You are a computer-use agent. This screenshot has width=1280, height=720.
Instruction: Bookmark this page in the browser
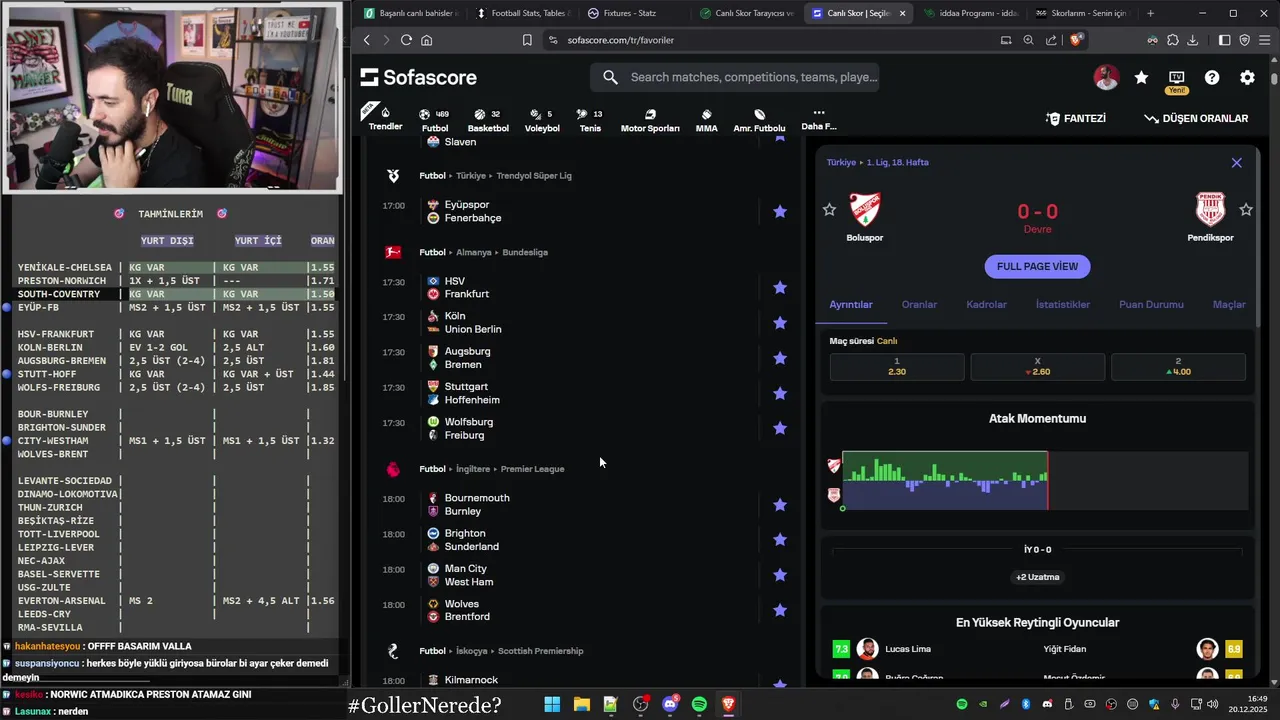click(x=527, y=40)
